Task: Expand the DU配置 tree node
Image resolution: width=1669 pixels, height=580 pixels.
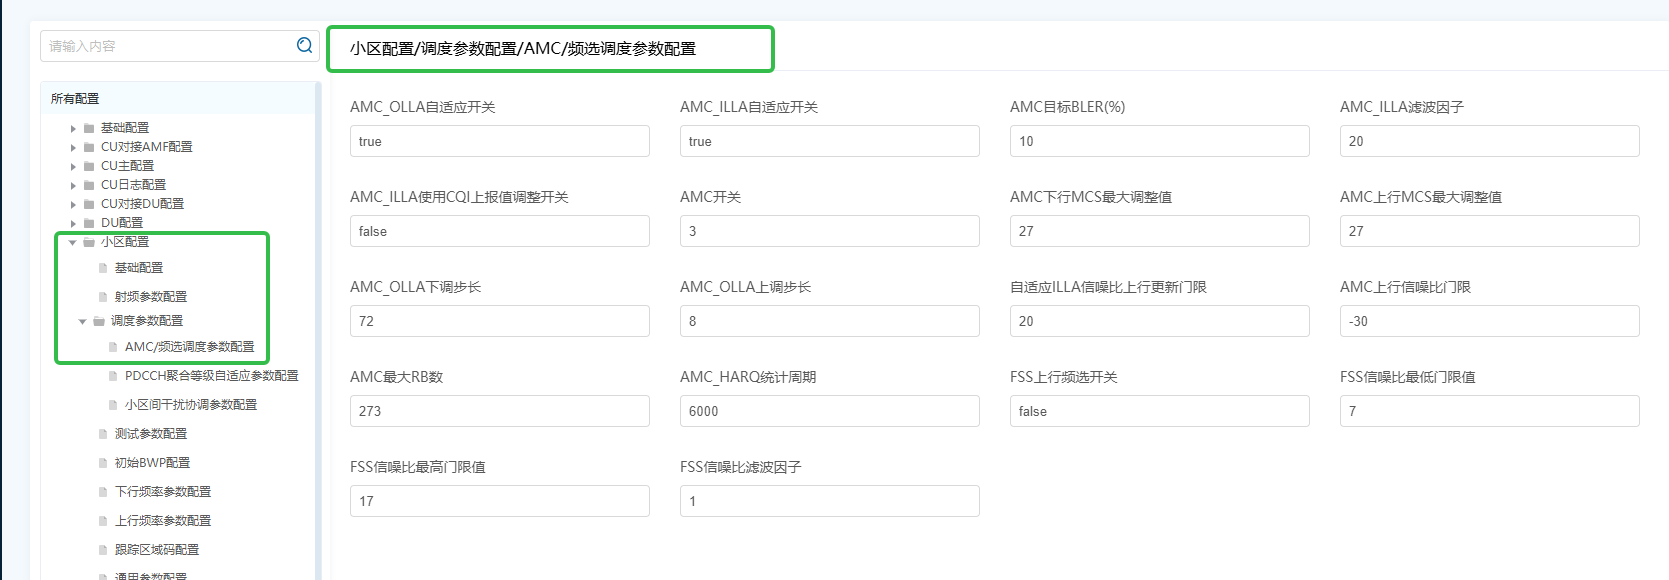Action: pos(73,224)
